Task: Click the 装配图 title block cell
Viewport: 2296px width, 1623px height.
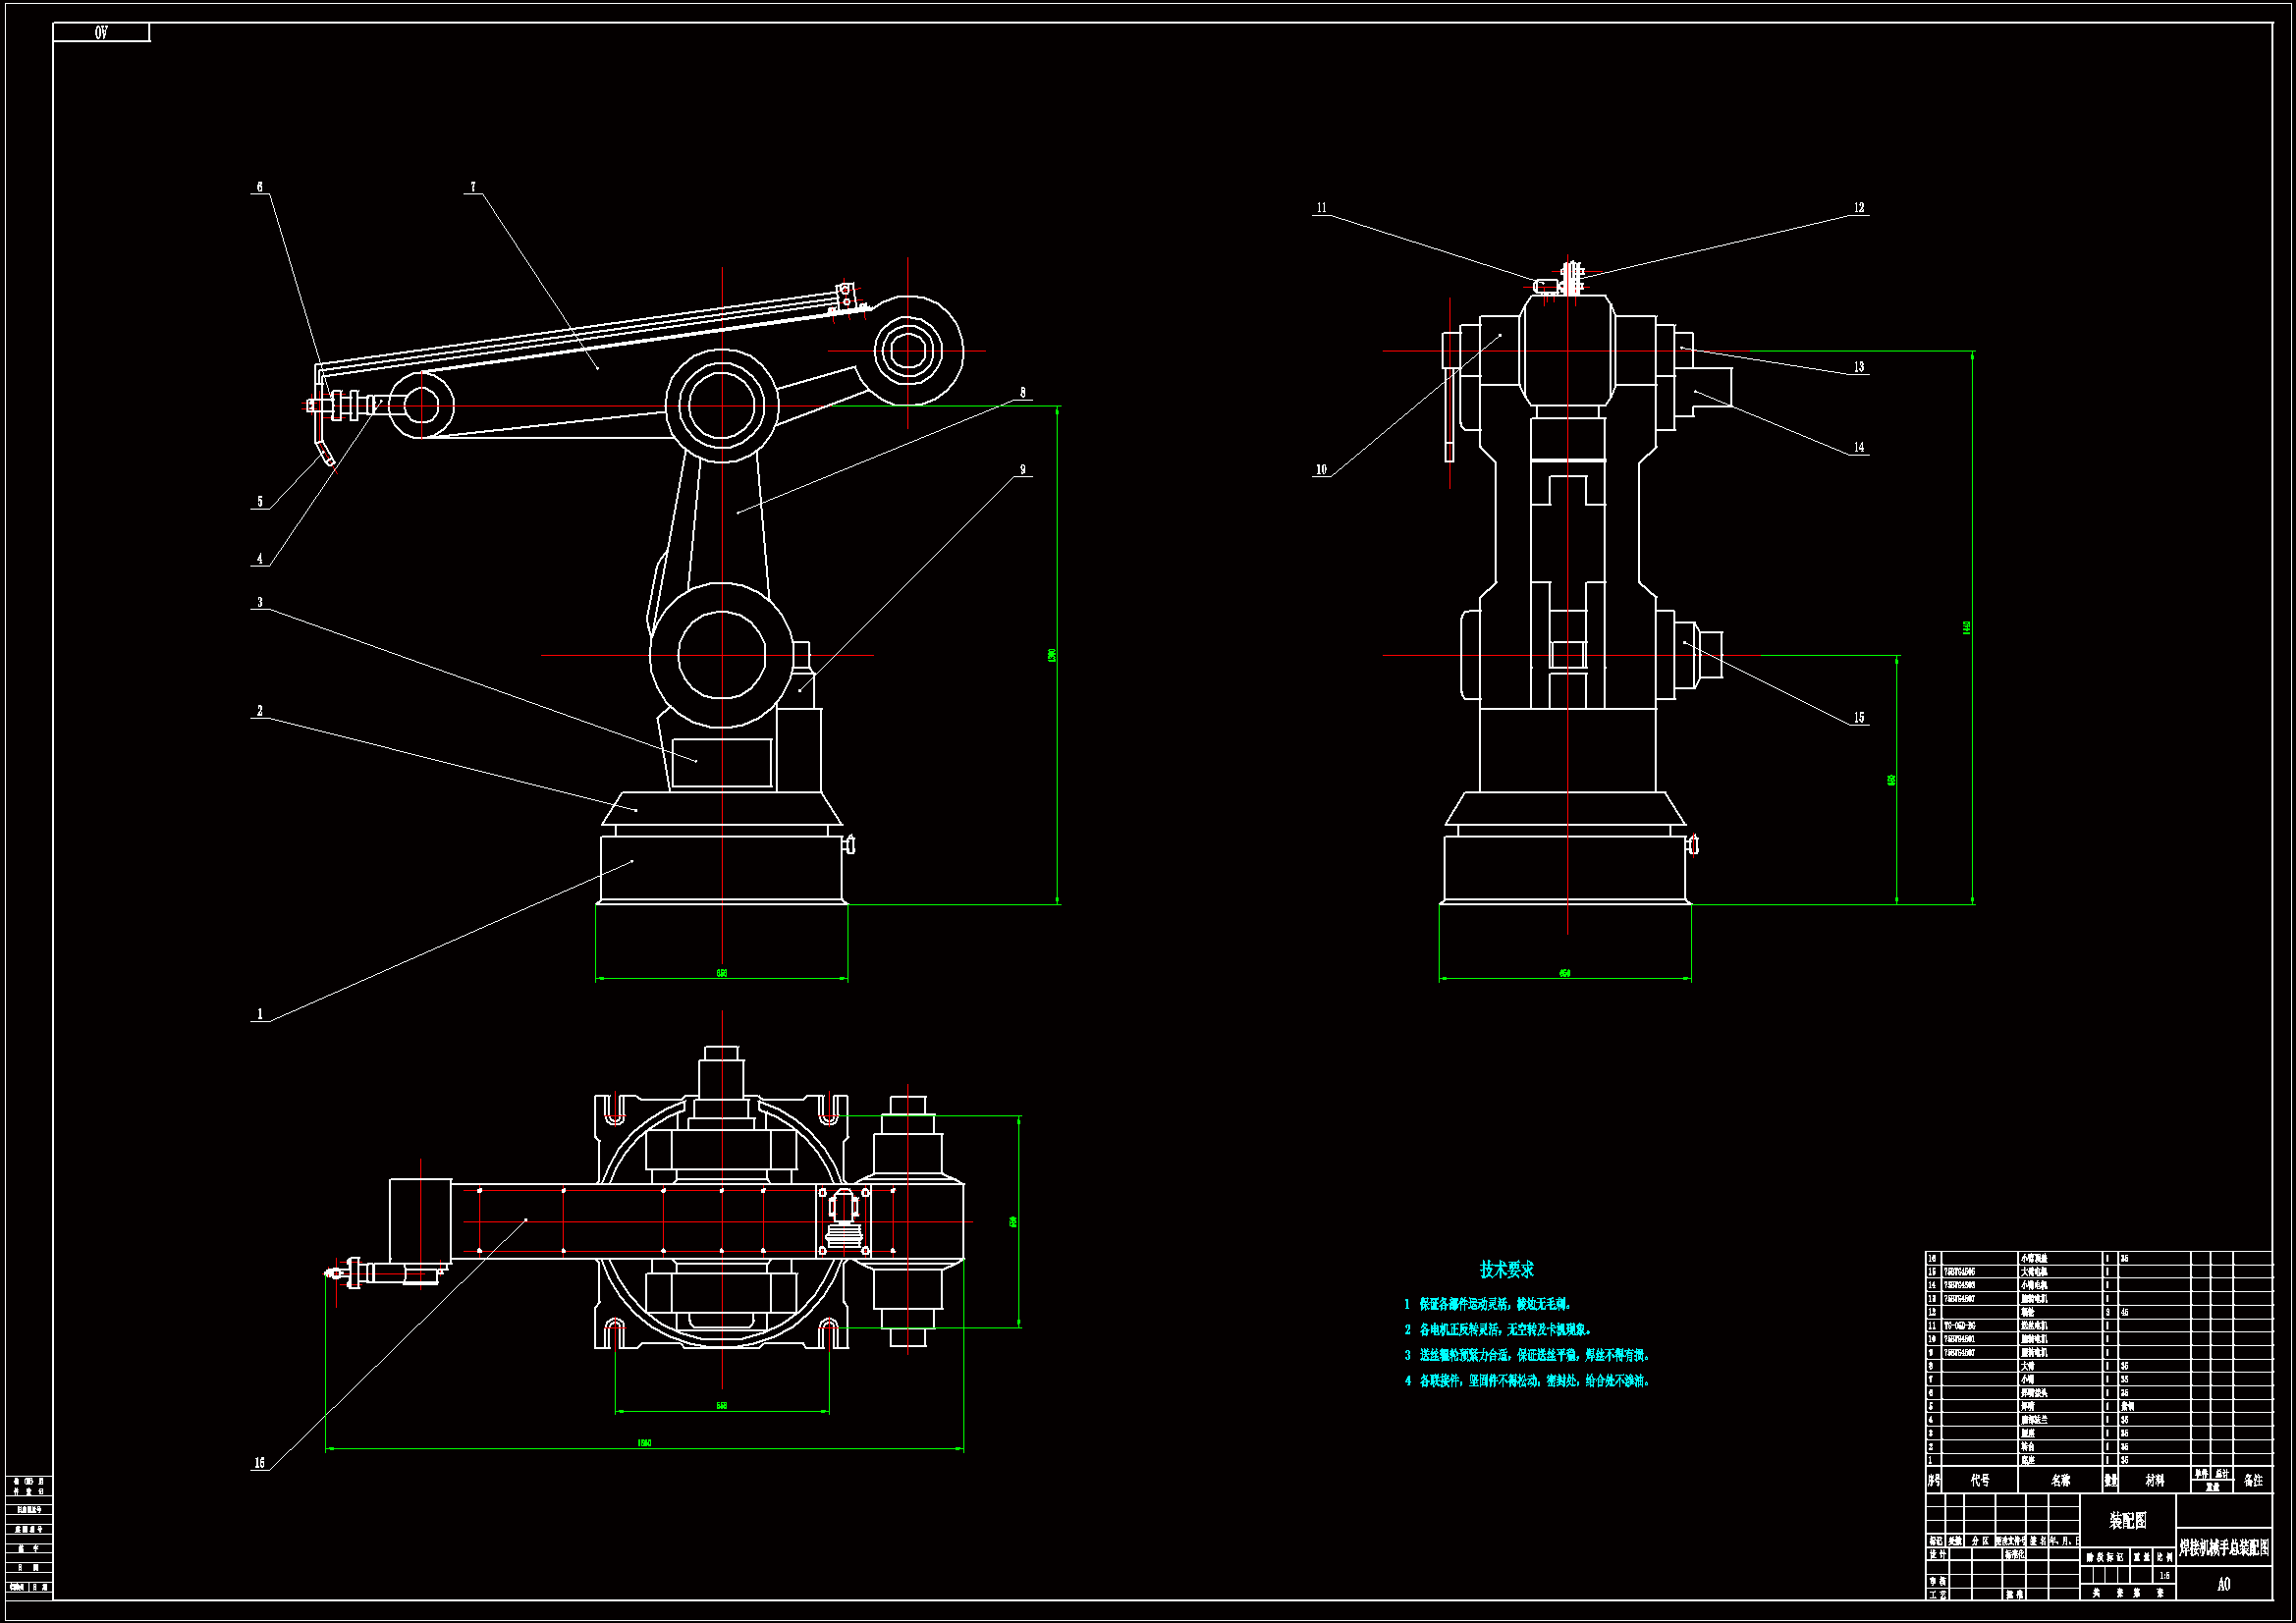Action: (x=2127, y=1521)
